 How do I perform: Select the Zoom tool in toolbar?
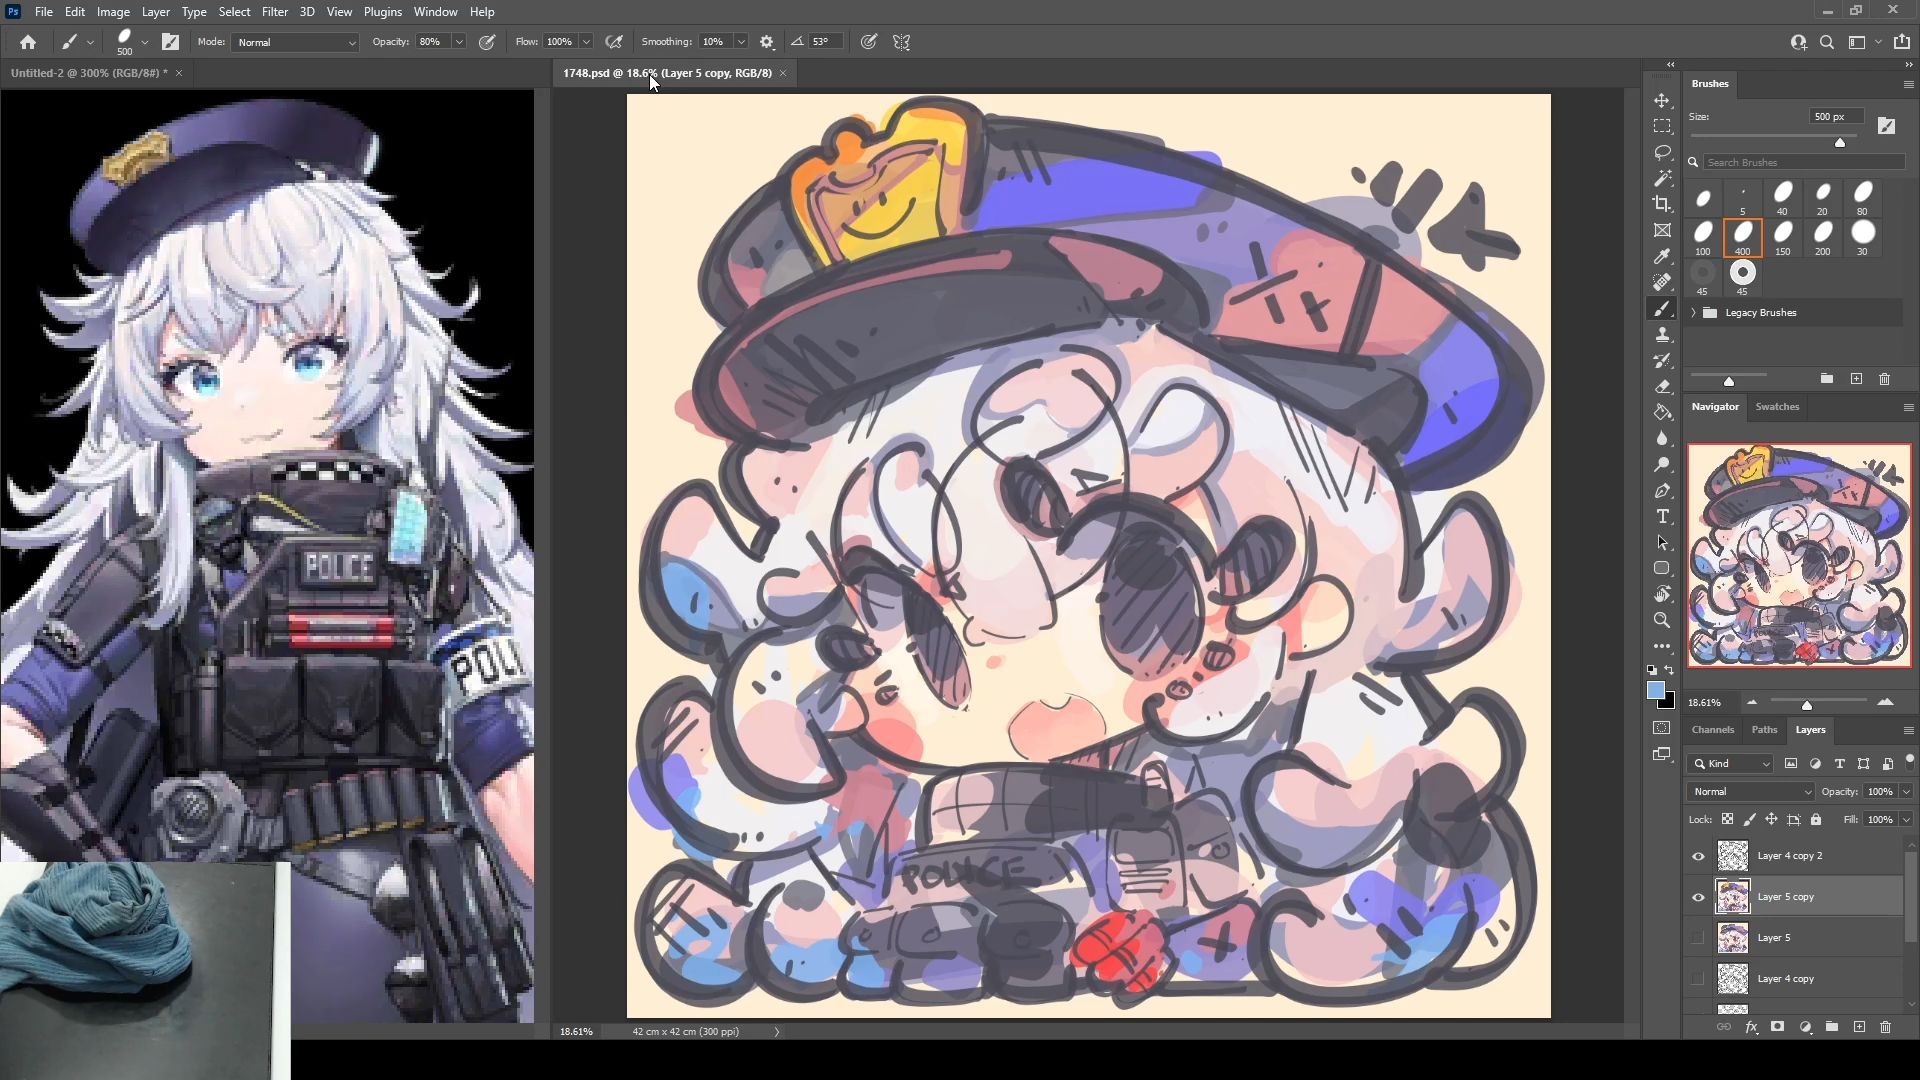point(1662,620)
